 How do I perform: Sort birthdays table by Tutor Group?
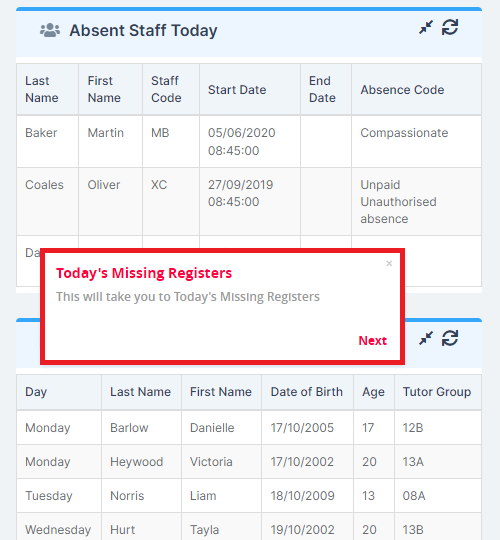tap(438, 392)
